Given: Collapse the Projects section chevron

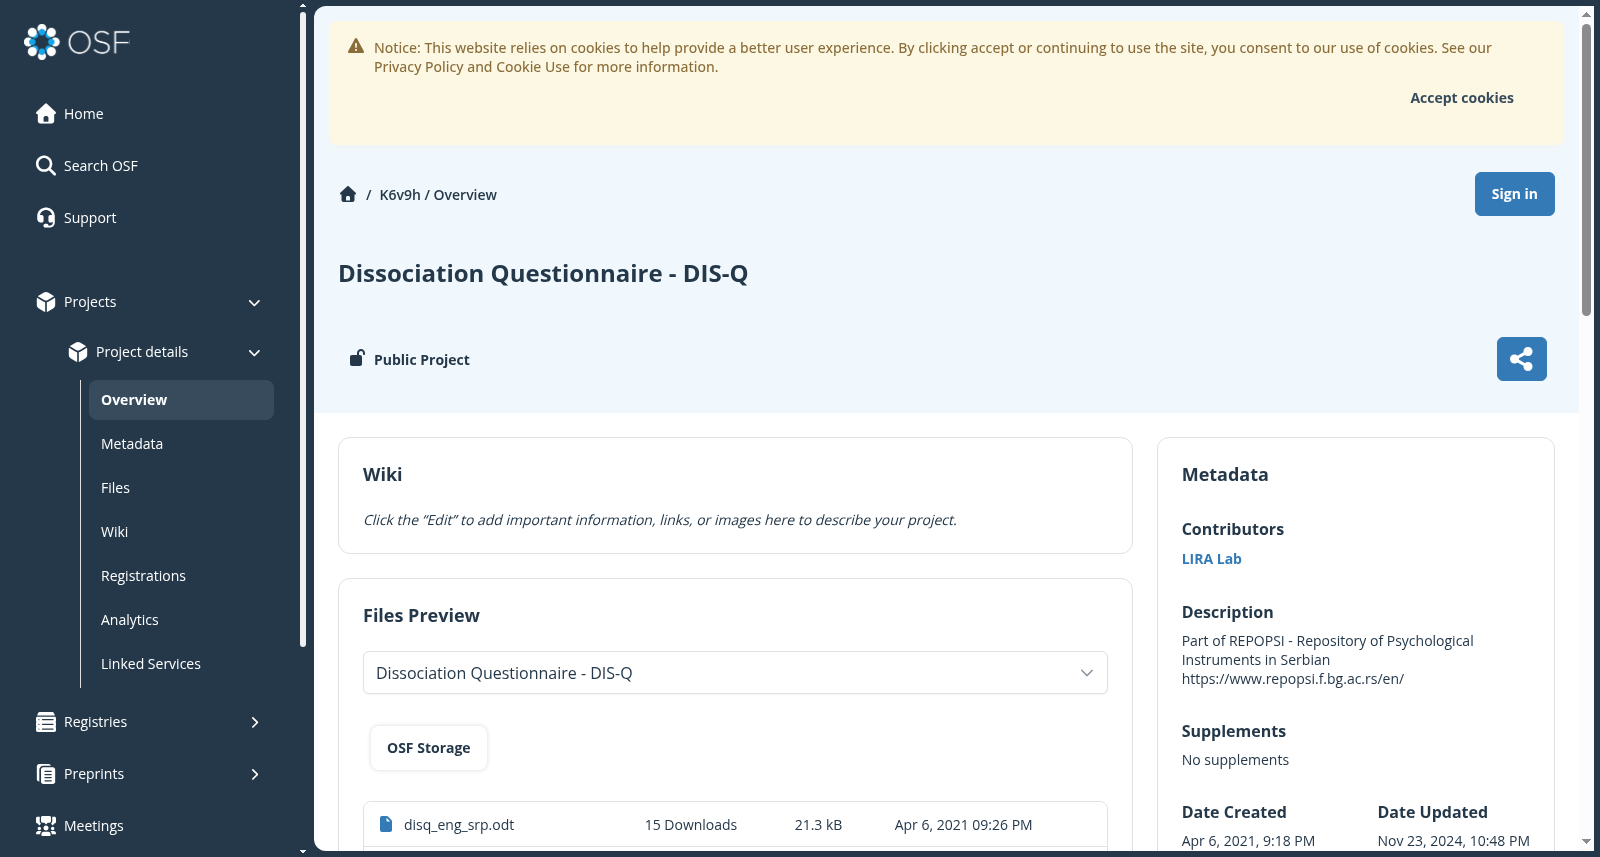Looking at the screenshot, I should coord(254,303).
